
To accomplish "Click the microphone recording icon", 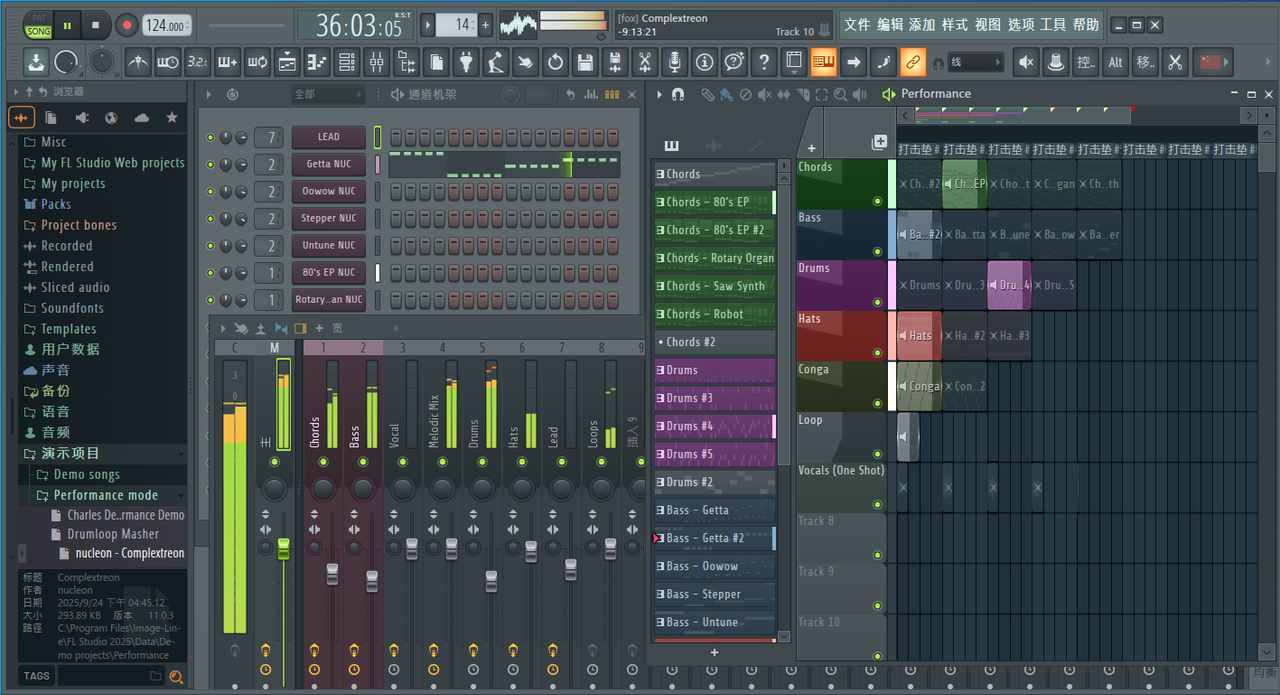I will (675, 63).
